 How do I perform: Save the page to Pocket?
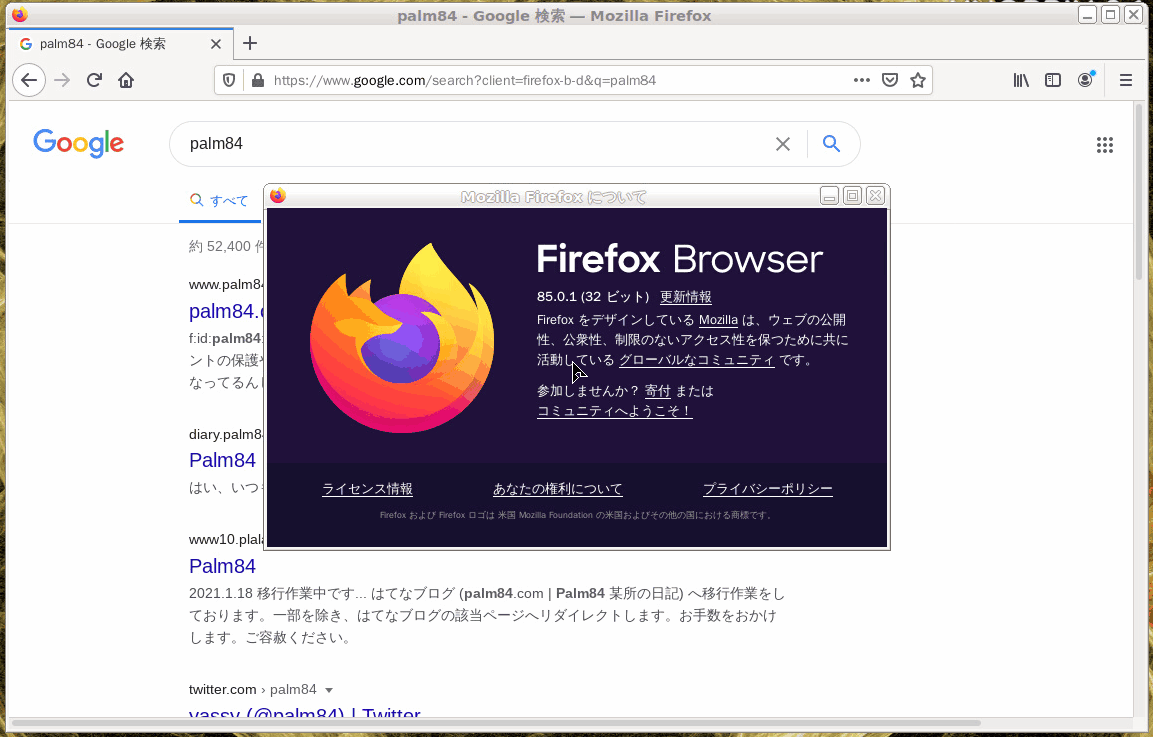(x=890, y=80)
